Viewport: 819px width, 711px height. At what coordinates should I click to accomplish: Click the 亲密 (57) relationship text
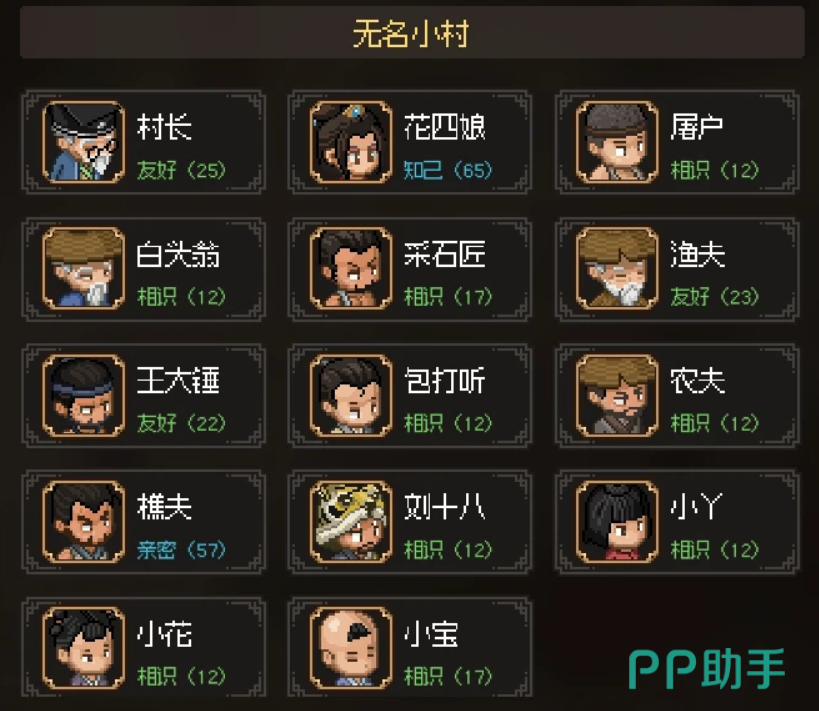point(181,550)
